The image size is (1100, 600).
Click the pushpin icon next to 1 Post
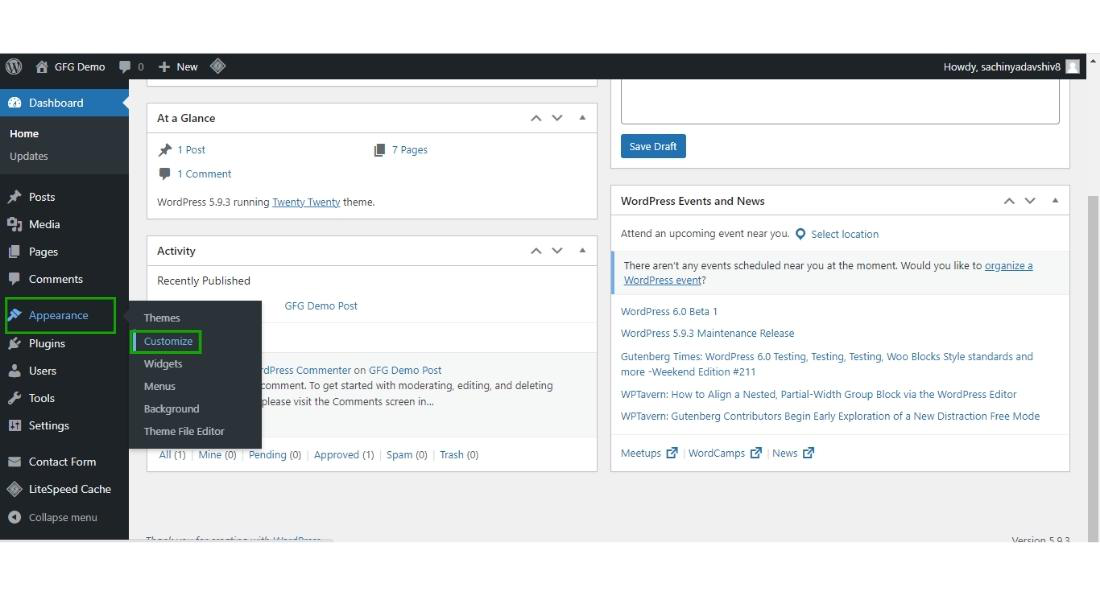click(165, 149)
